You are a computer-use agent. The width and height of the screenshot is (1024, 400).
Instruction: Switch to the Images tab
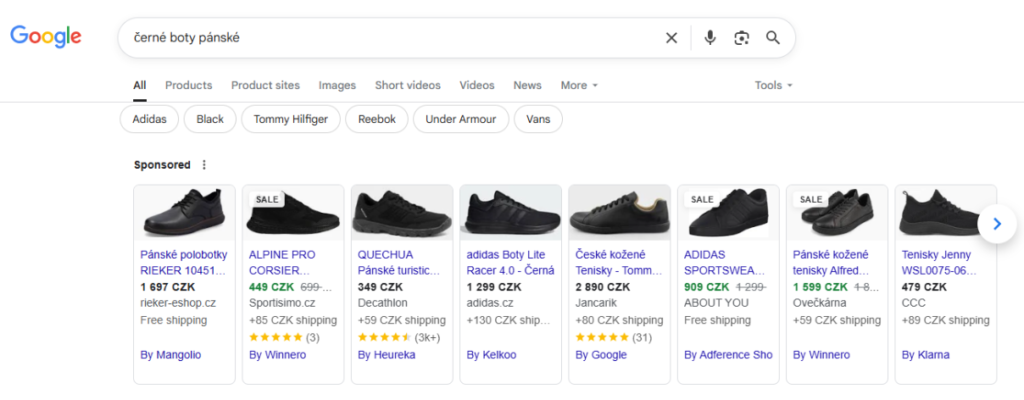[337, 85]
